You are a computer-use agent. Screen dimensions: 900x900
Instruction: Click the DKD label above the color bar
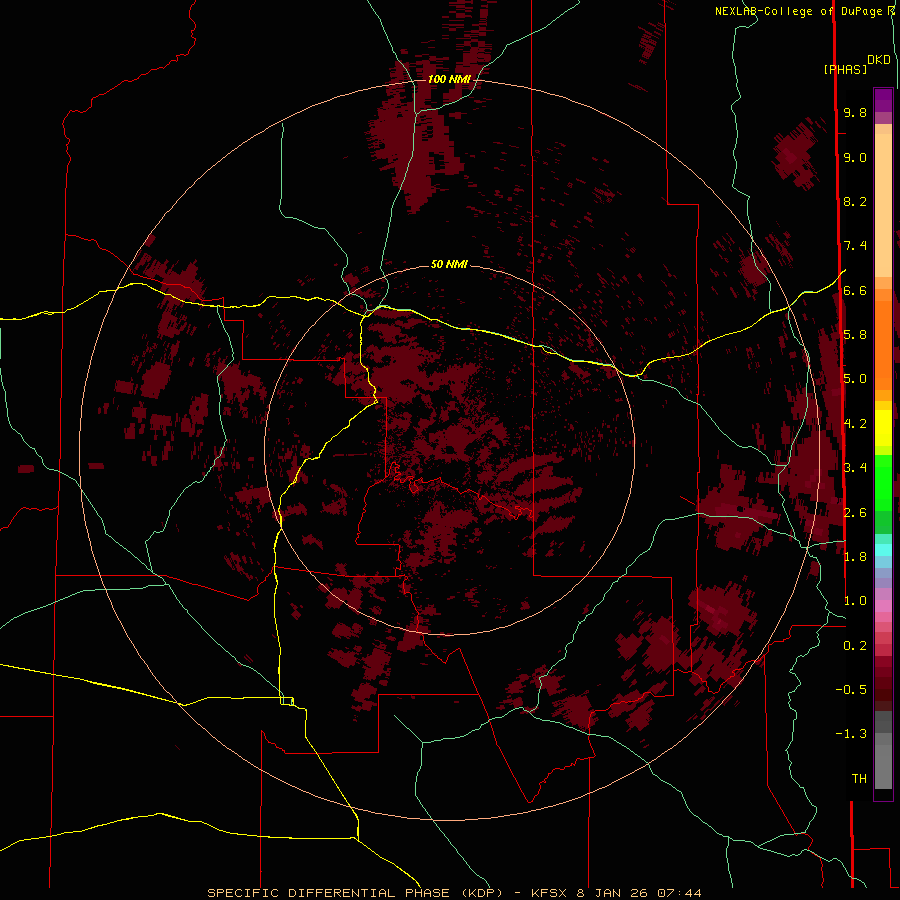tap(879, 60)
